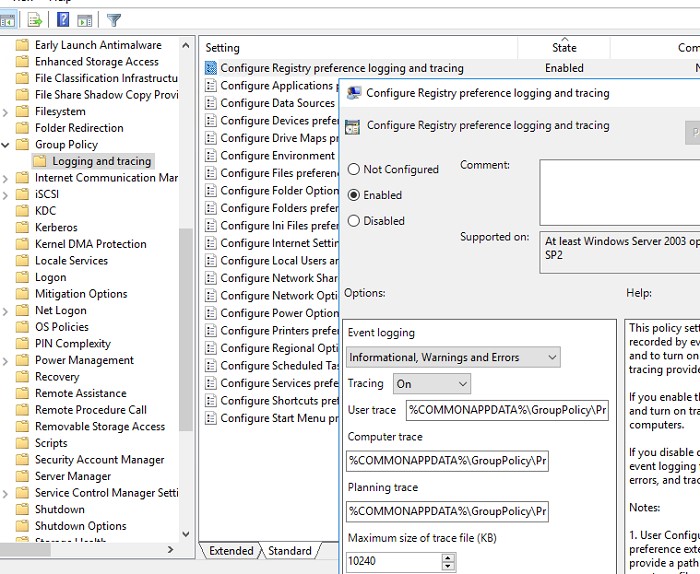
Task: Expand the iSCSI tree node
Action: (5, 195)
